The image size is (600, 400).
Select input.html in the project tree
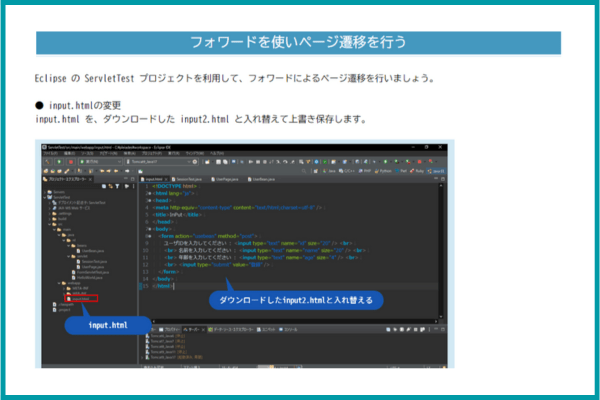pos(77,298)
